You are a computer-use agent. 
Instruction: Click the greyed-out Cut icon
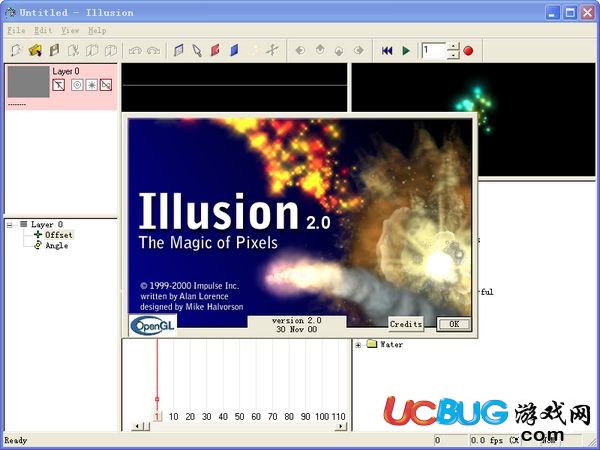point(73,50)
